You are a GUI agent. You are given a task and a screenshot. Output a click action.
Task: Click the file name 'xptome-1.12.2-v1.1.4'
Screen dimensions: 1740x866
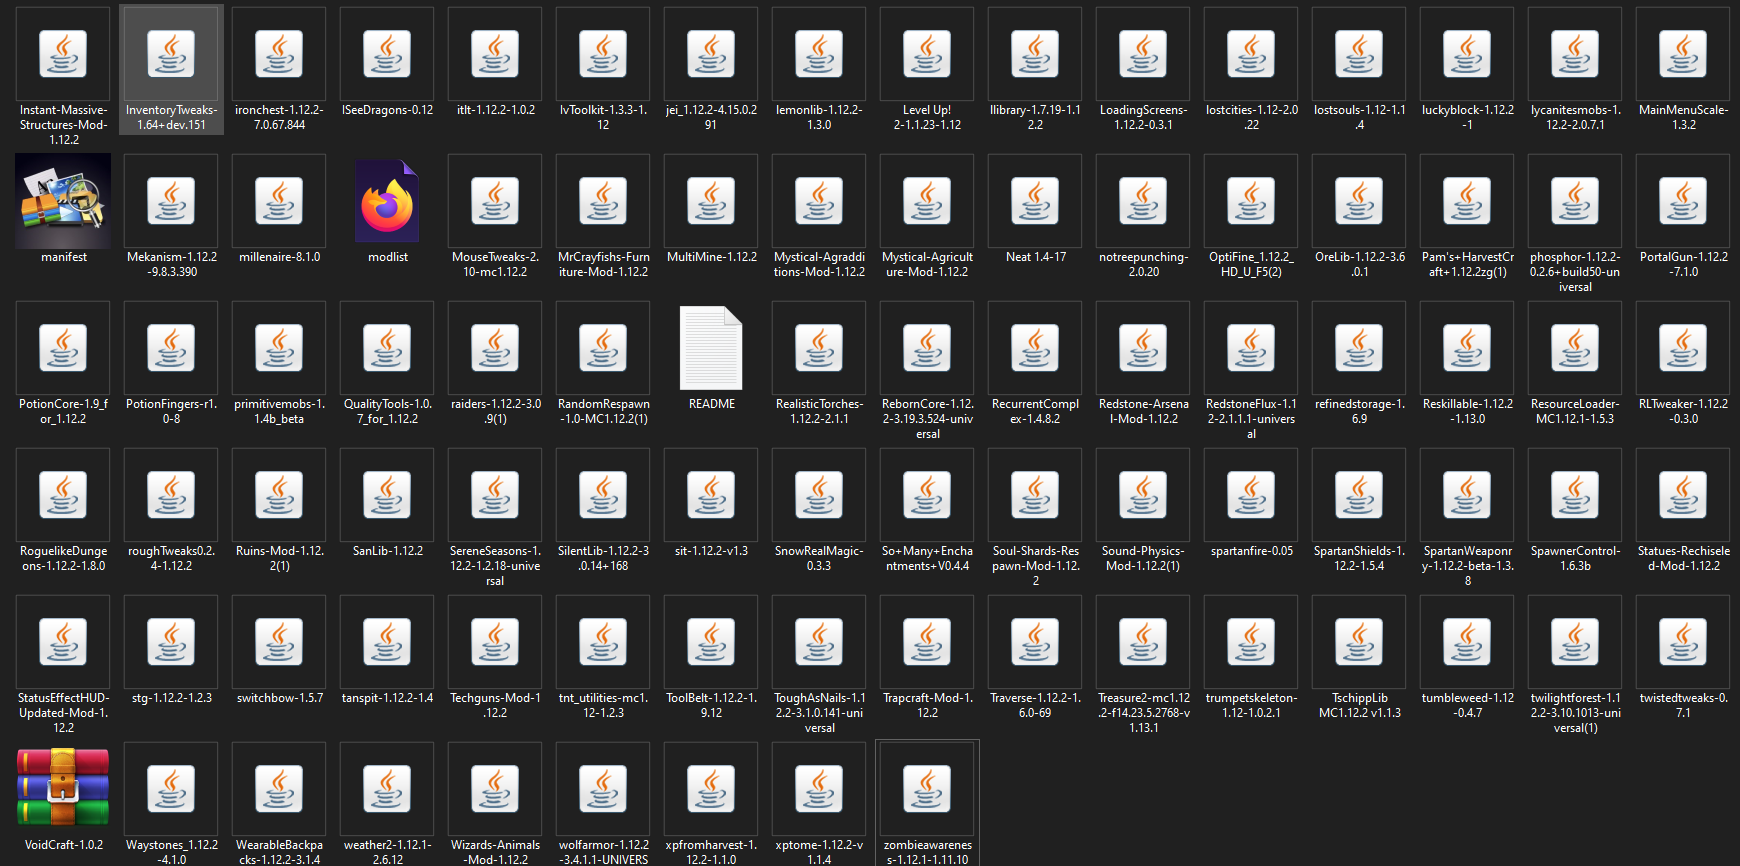click(819, 852)
